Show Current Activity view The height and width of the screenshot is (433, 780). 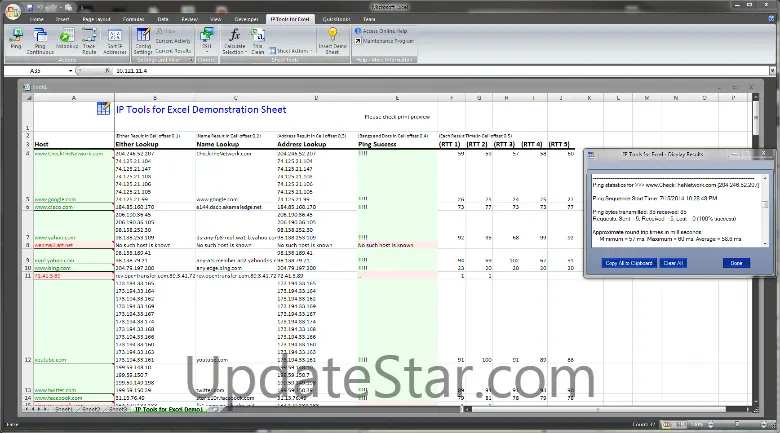pos(173,41)
